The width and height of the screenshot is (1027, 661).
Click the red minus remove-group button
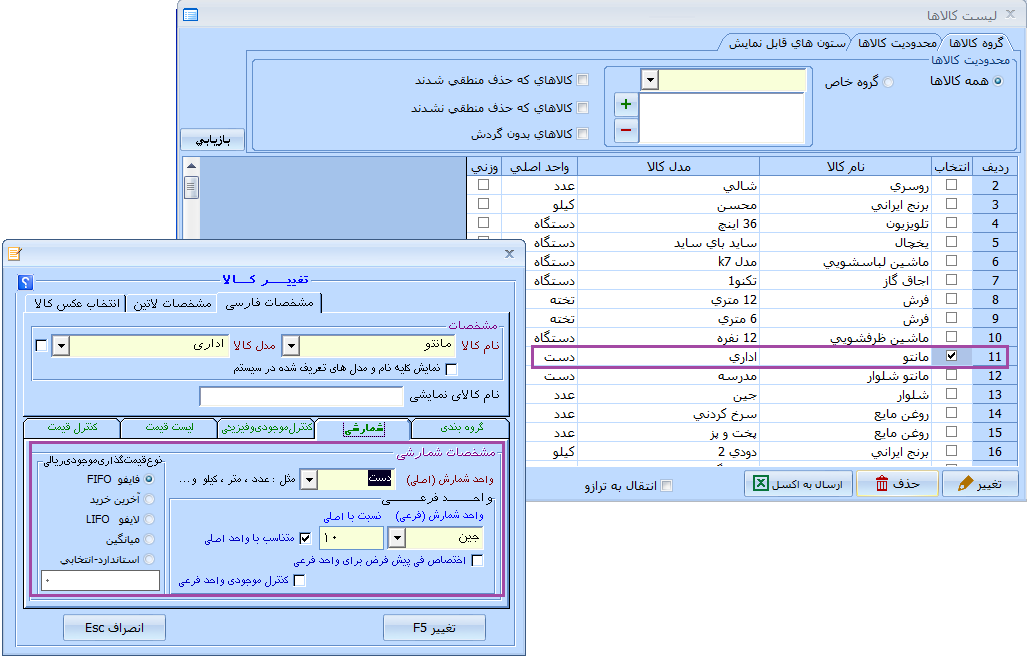[x=626, y=130]
